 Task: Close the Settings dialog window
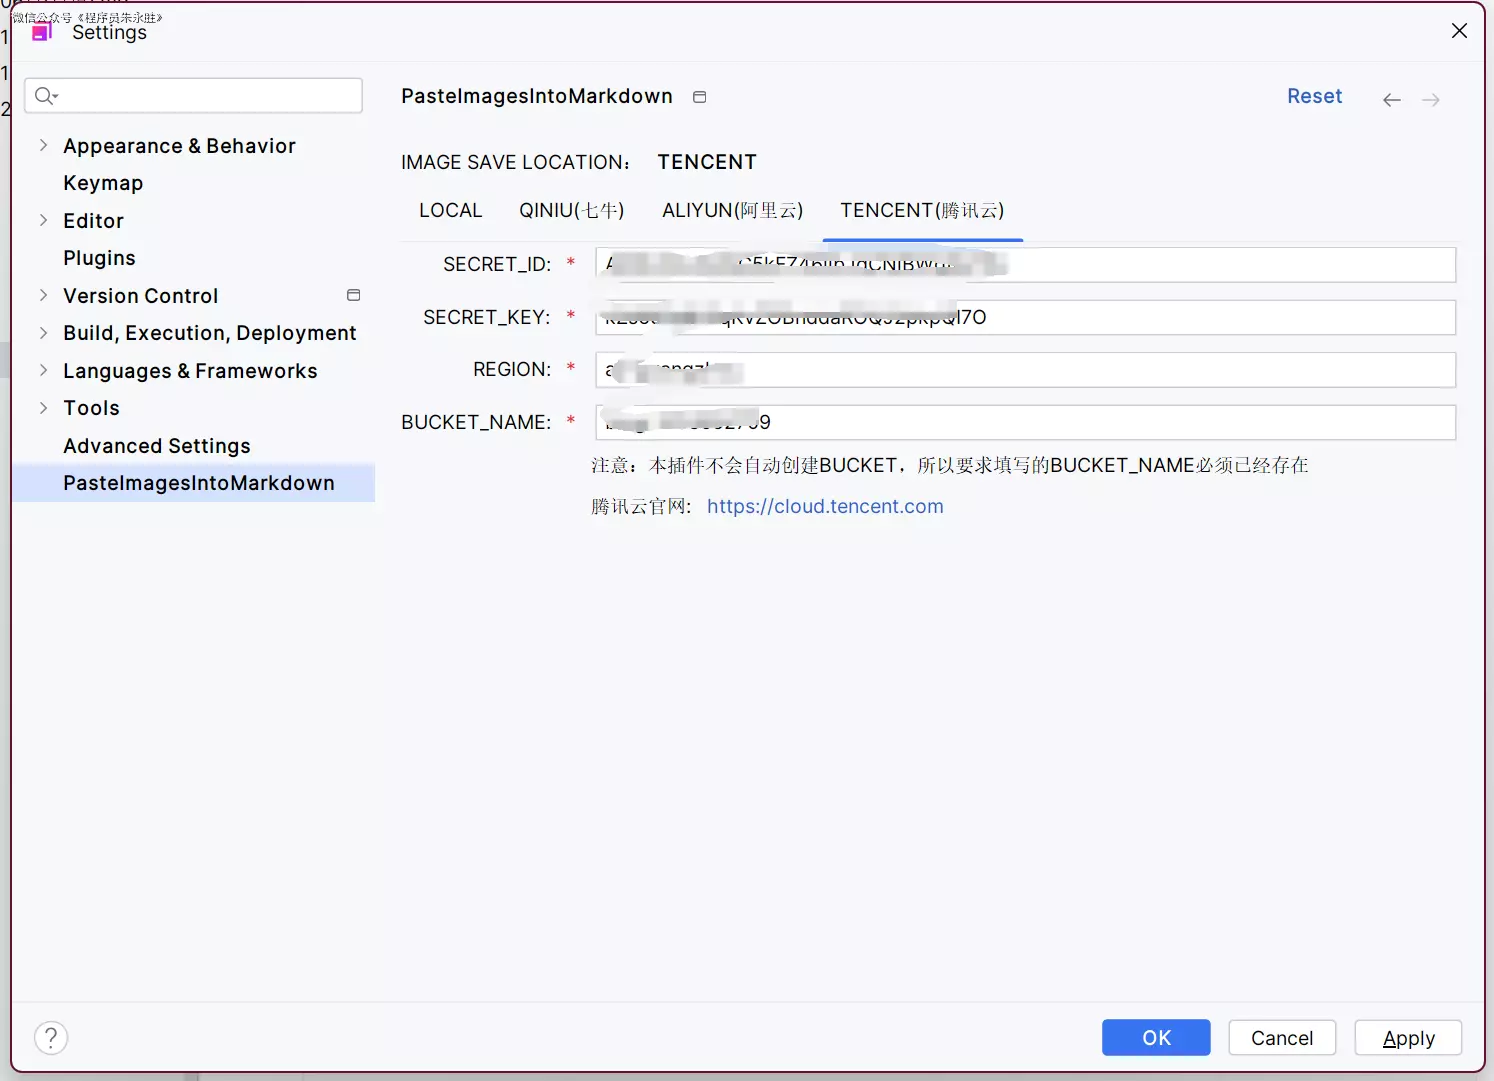pos(1459,31)
